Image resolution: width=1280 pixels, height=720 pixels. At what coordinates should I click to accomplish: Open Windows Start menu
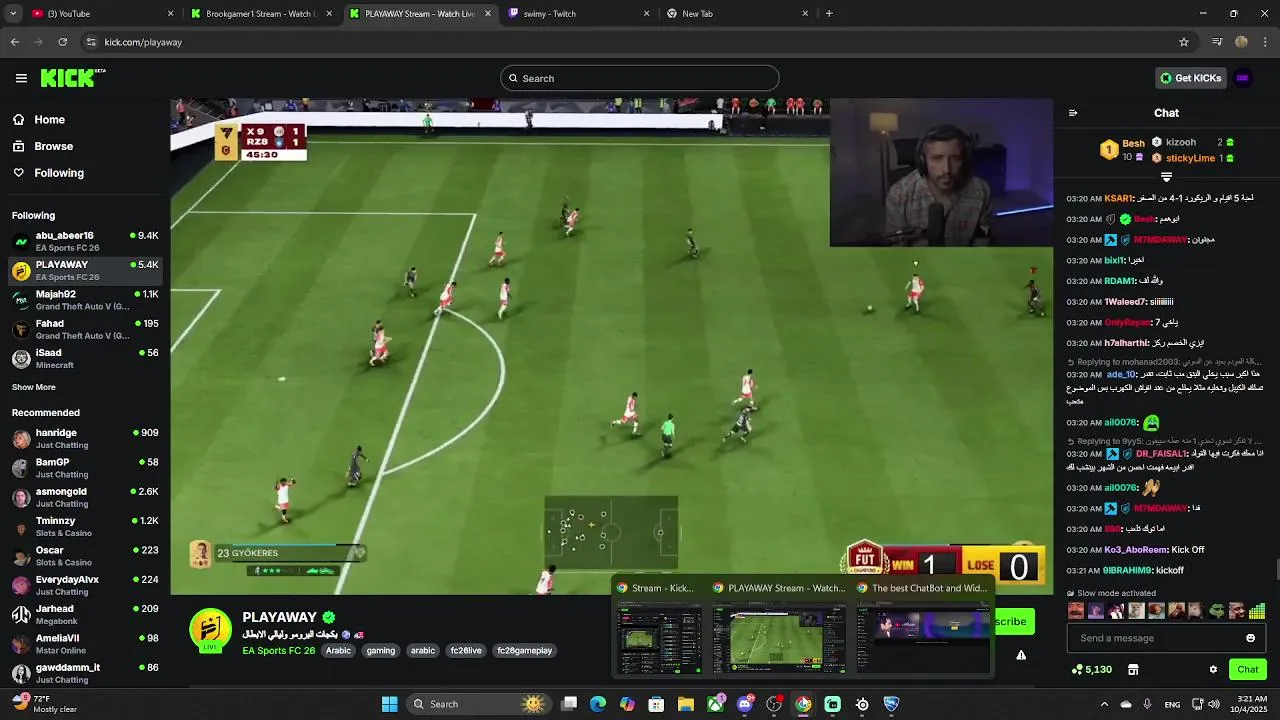pyautogui.click(x=389, y=704)
